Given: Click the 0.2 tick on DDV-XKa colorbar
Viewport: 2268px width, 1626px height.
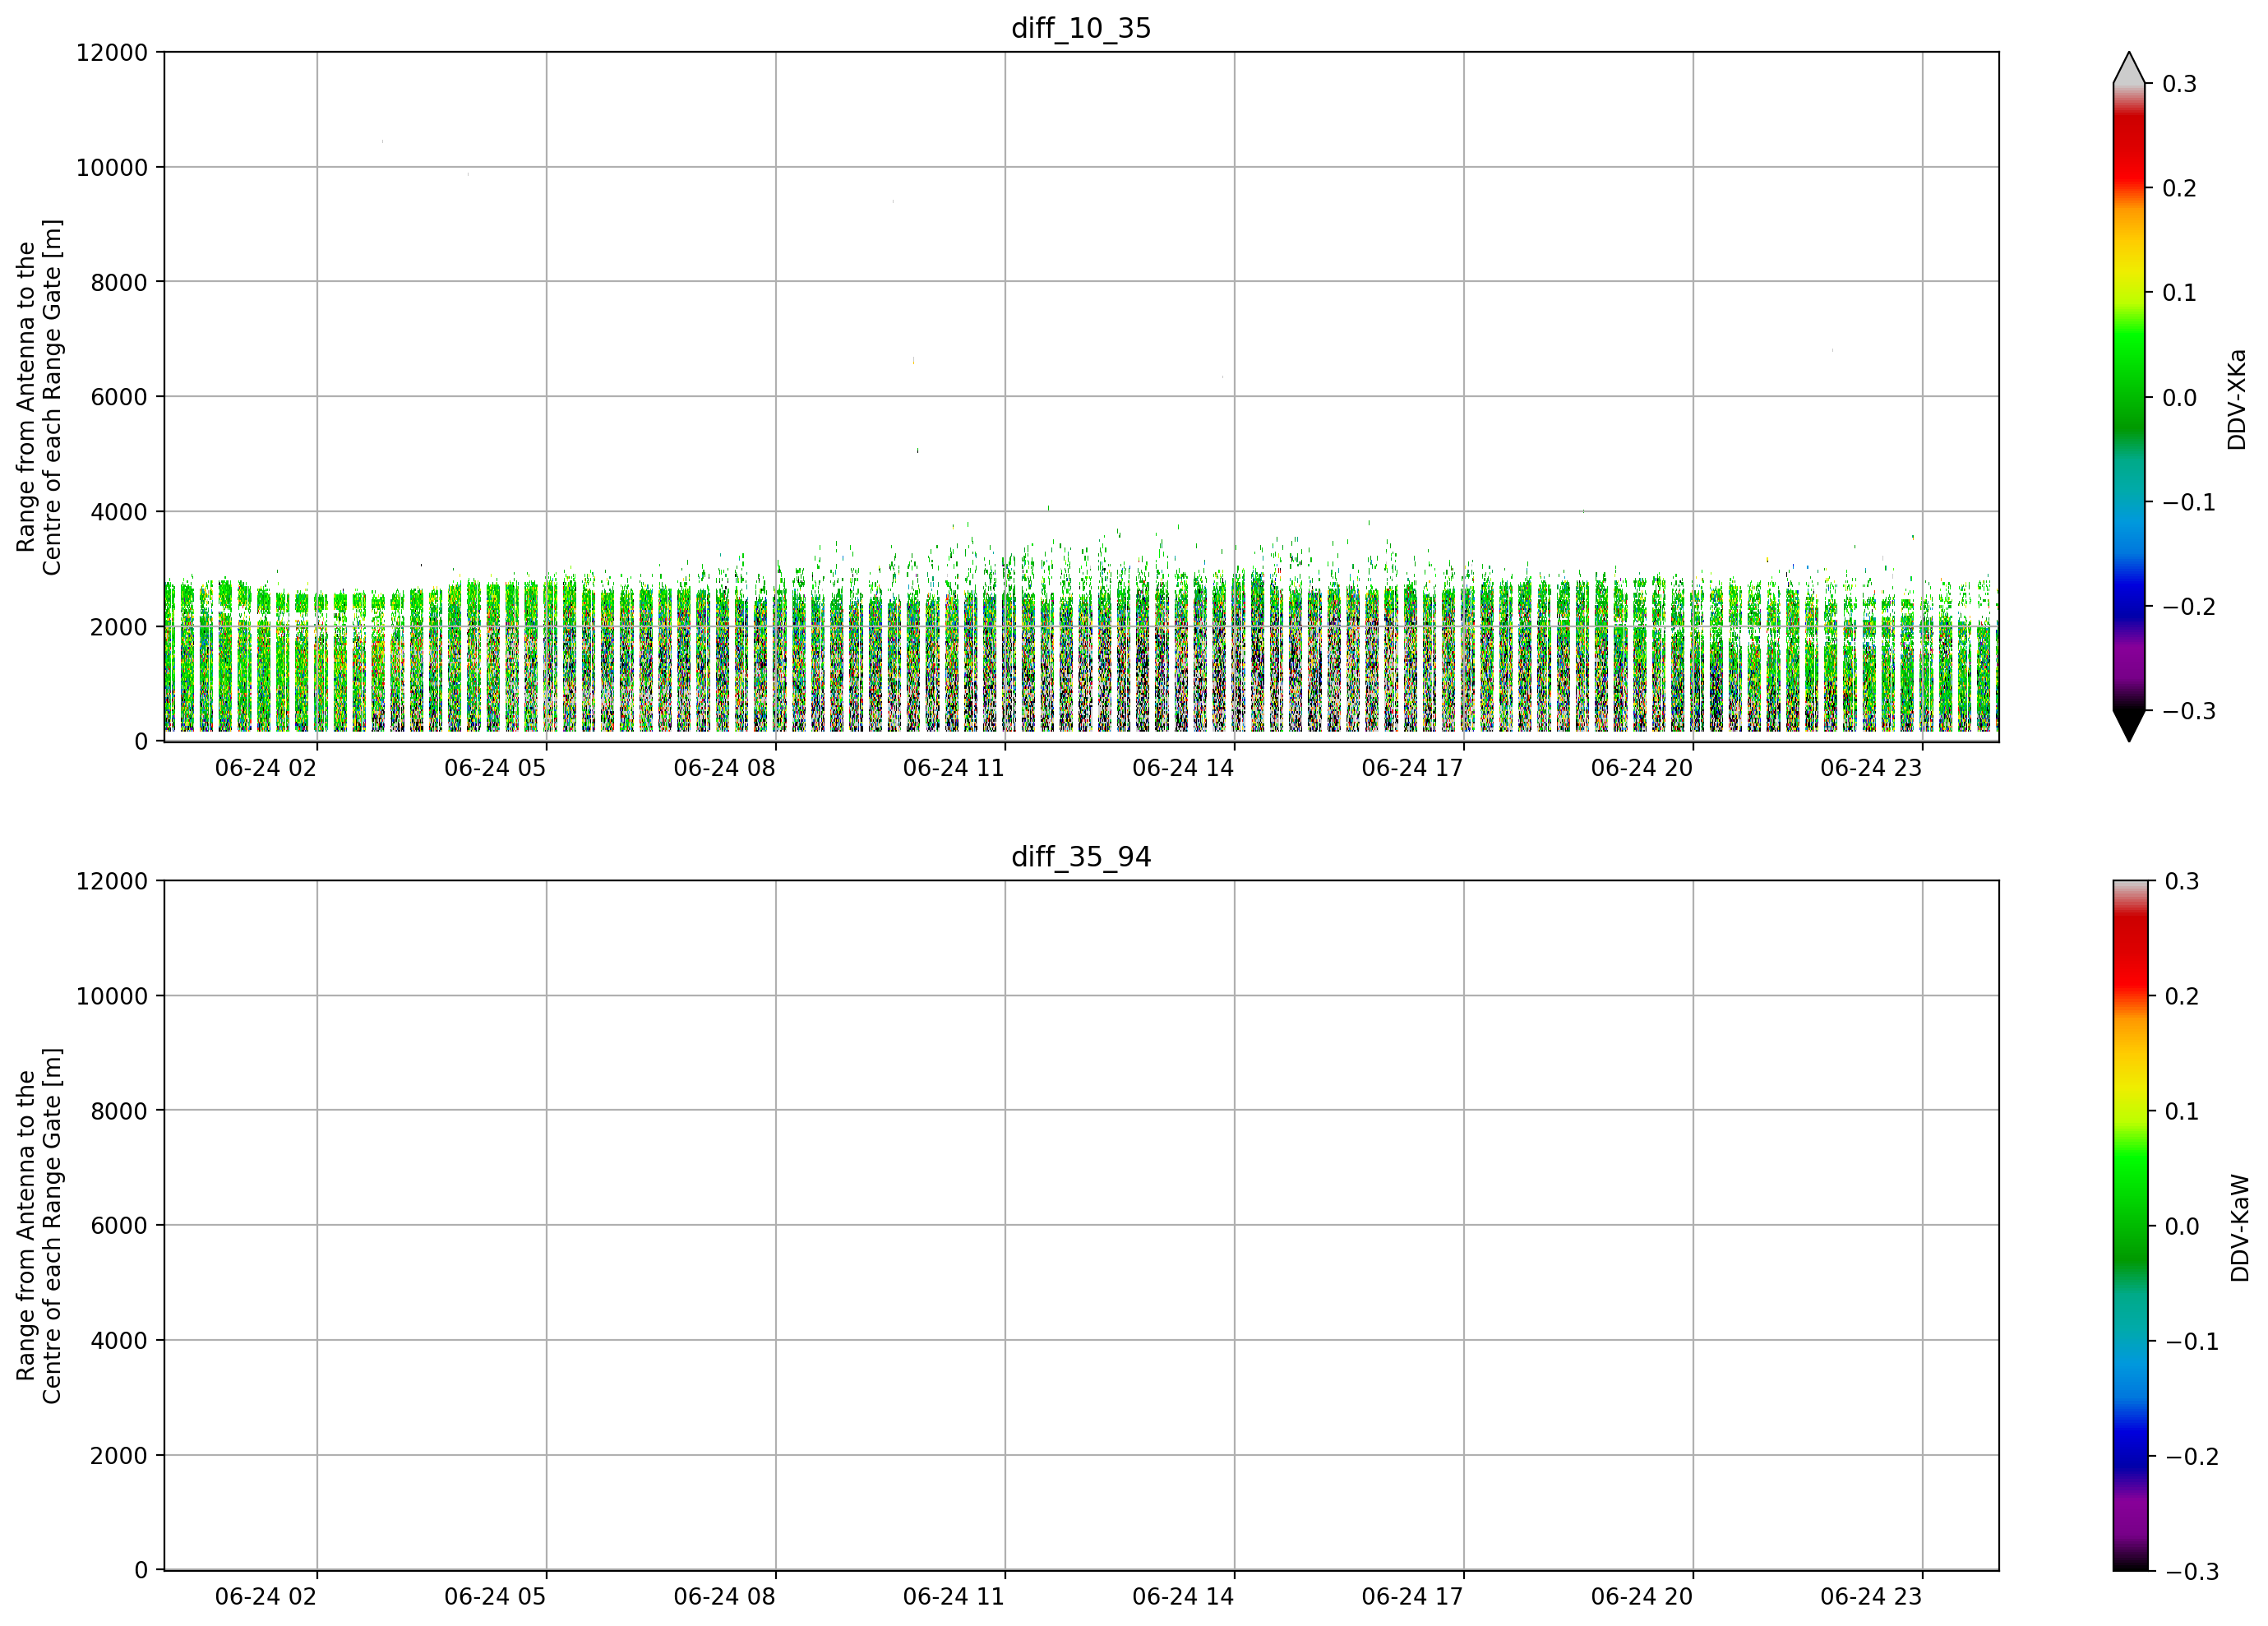Looking at the screenshot, I should click(x=2179, y=188).
